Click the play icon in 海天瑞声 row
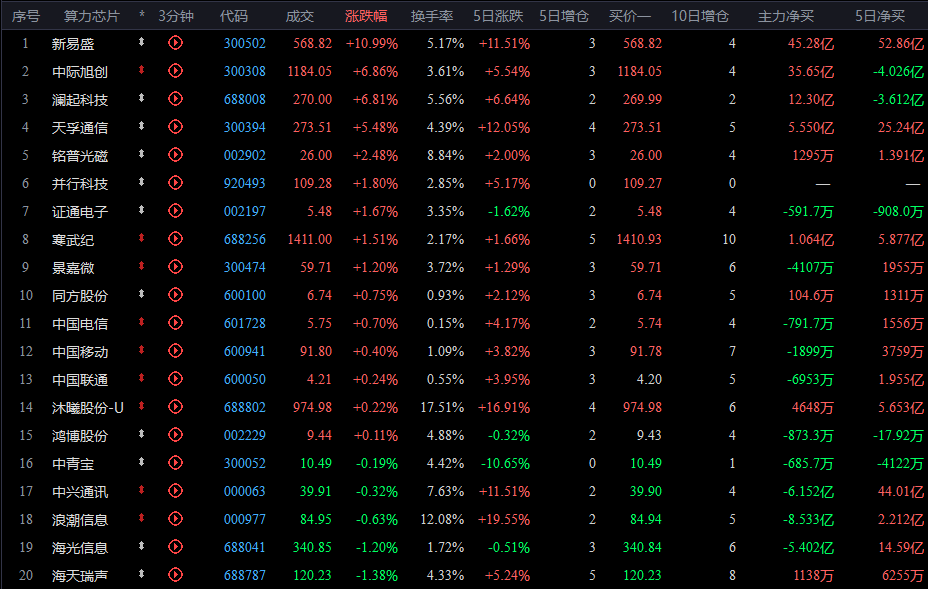Image resolution: width=928 pixels, height=589 pixels. [x=175, y=574]
